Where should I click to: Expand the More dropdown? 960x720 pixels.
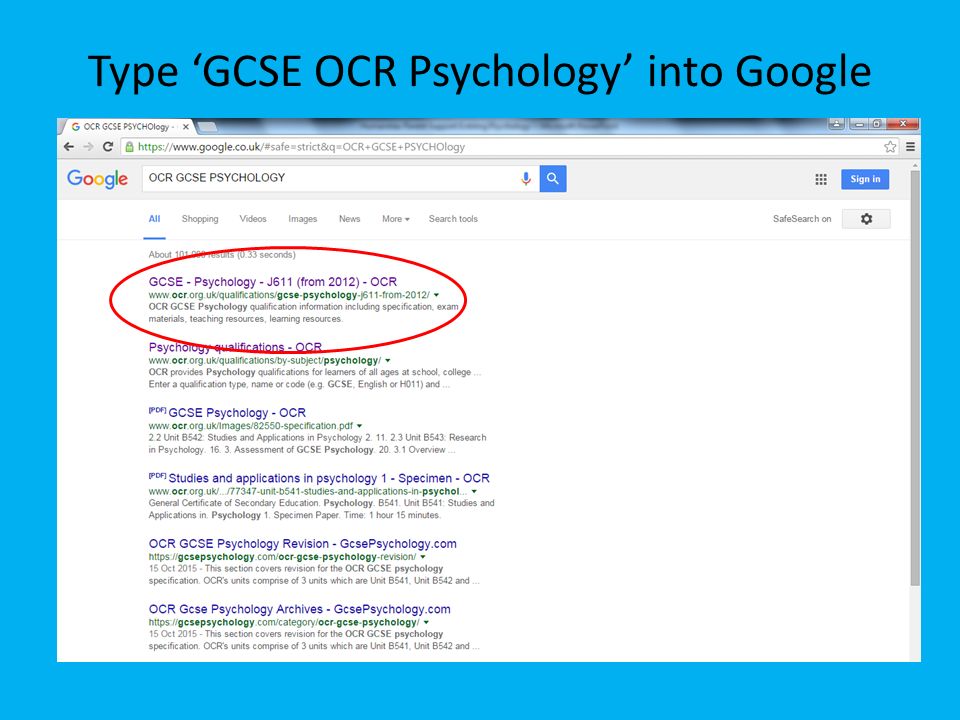click(396, 219)
